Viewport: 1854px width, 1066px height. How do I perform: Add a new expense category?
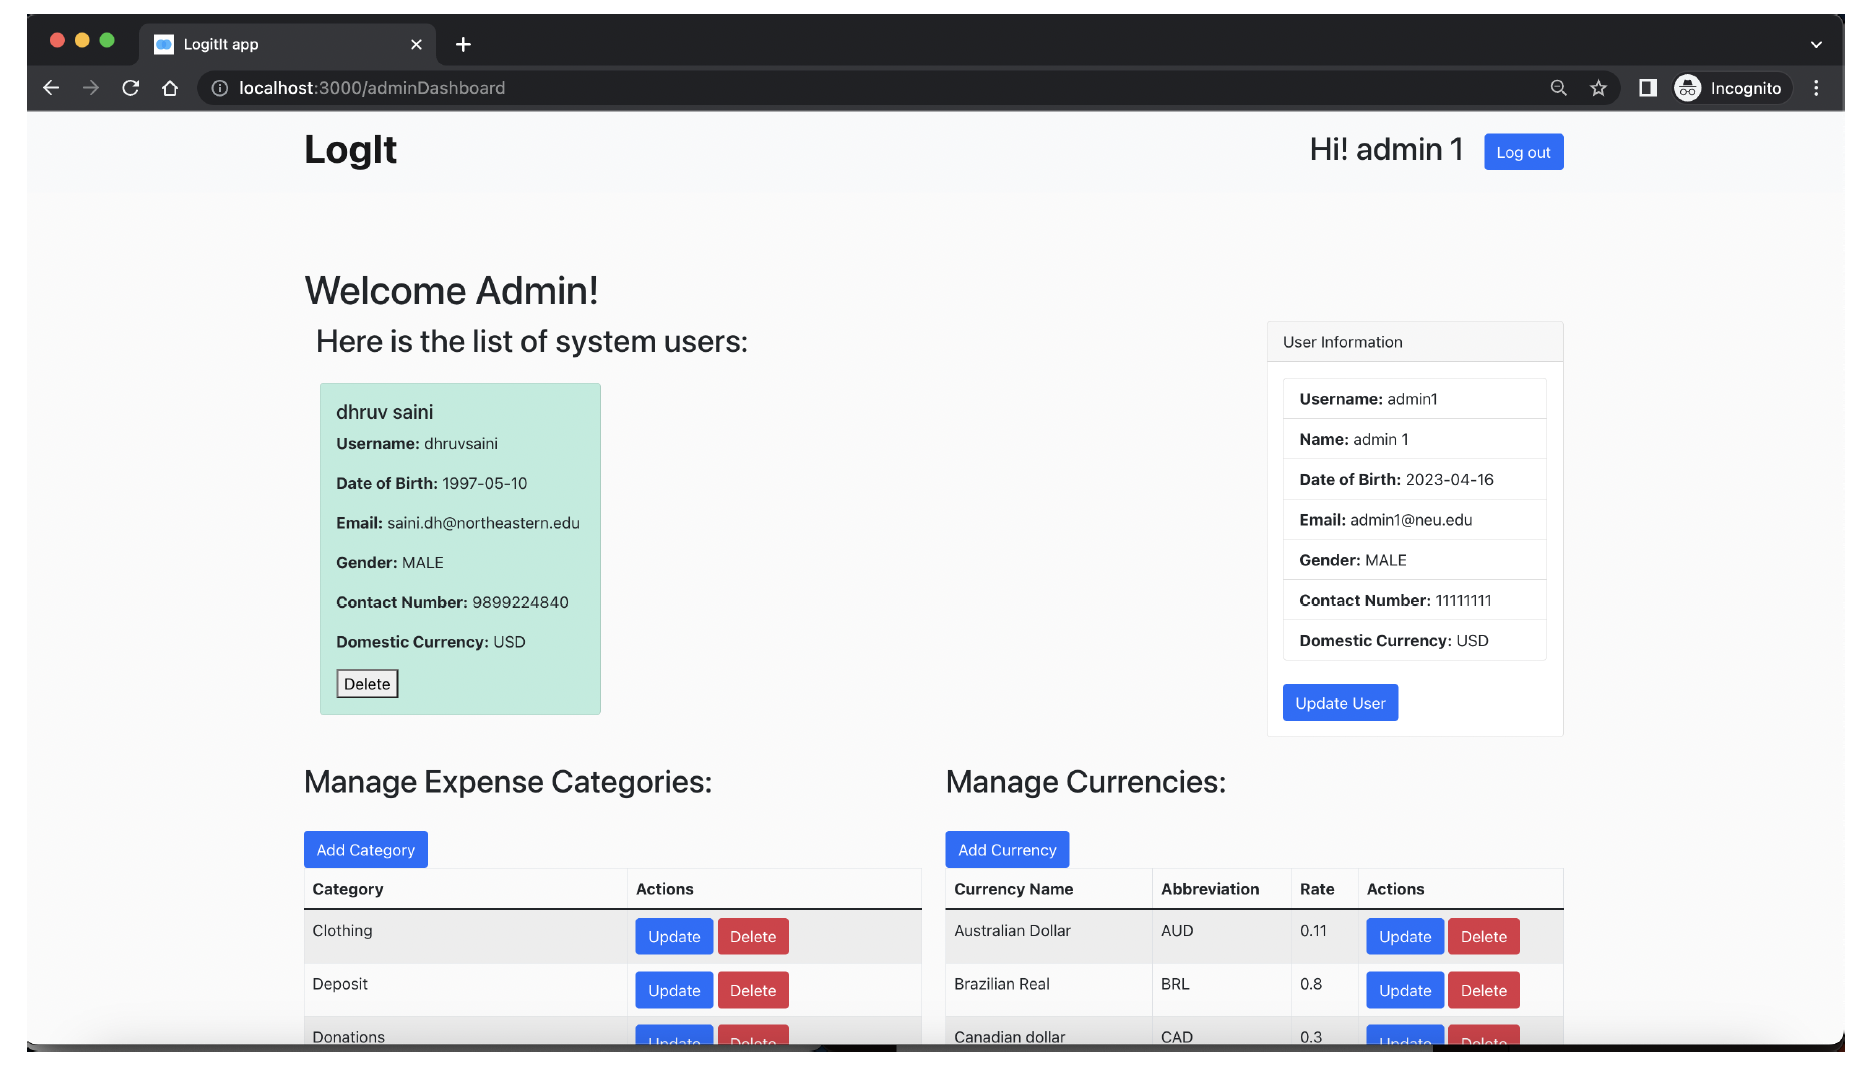pos(365,849)
